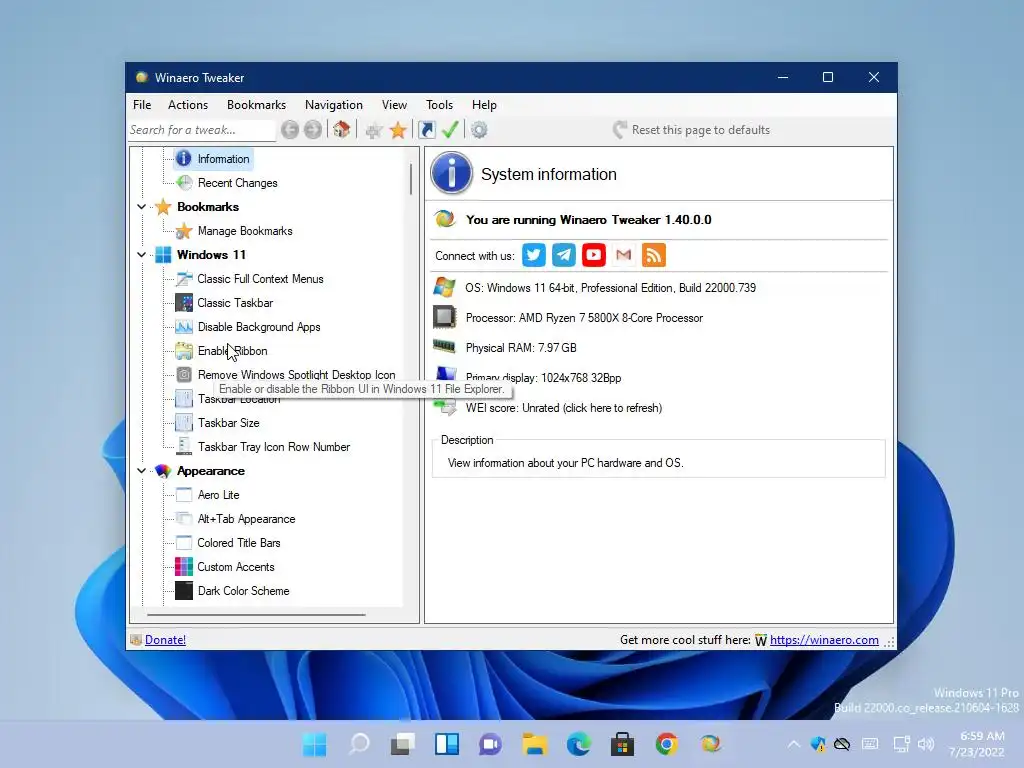Open the Help menu

[484, 104]
